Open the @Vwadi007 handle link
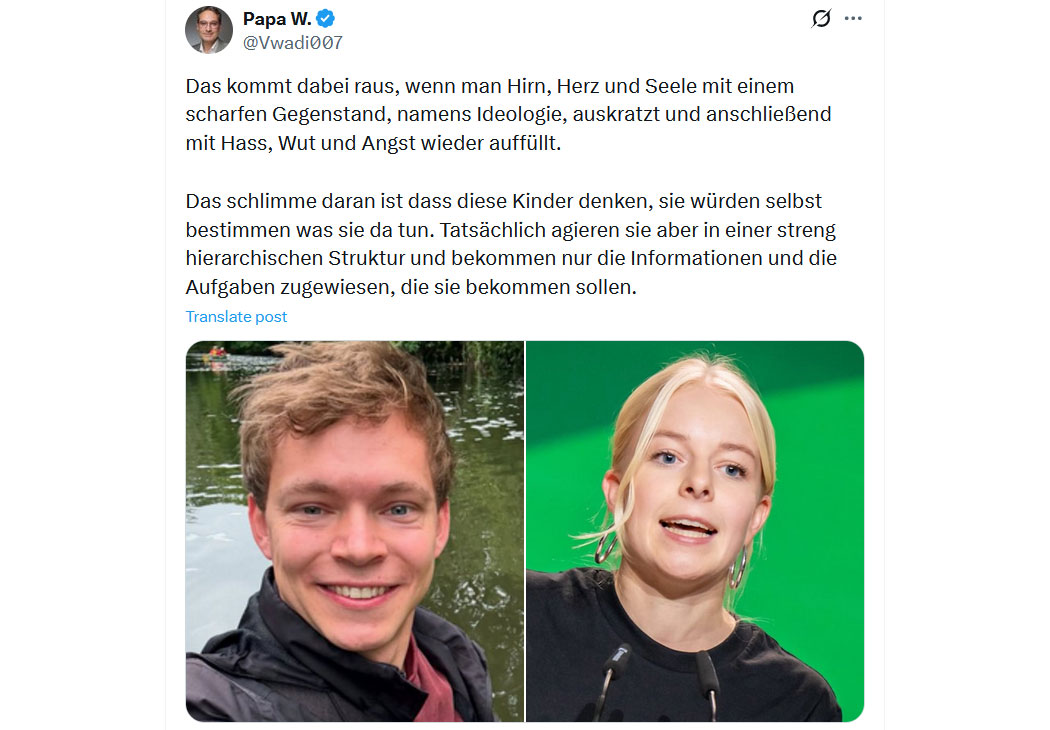This screenshot has height=730, width=1050. [x=293, y=43]
